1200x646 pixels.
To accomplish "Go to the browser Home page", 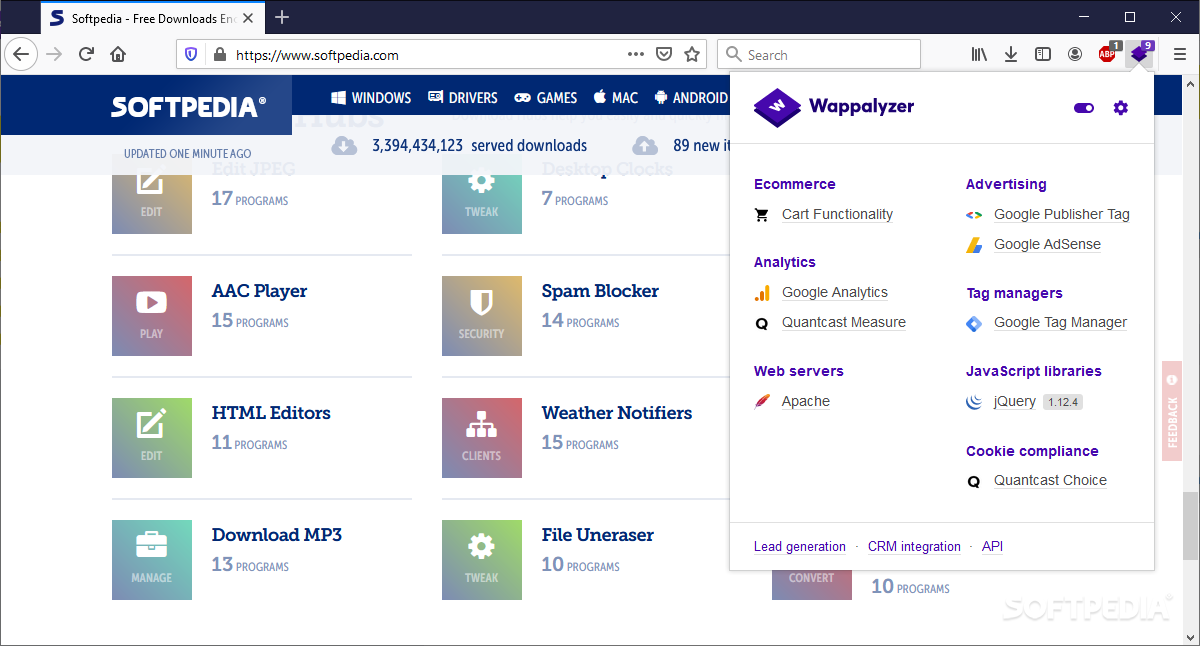I will point(118,54).
